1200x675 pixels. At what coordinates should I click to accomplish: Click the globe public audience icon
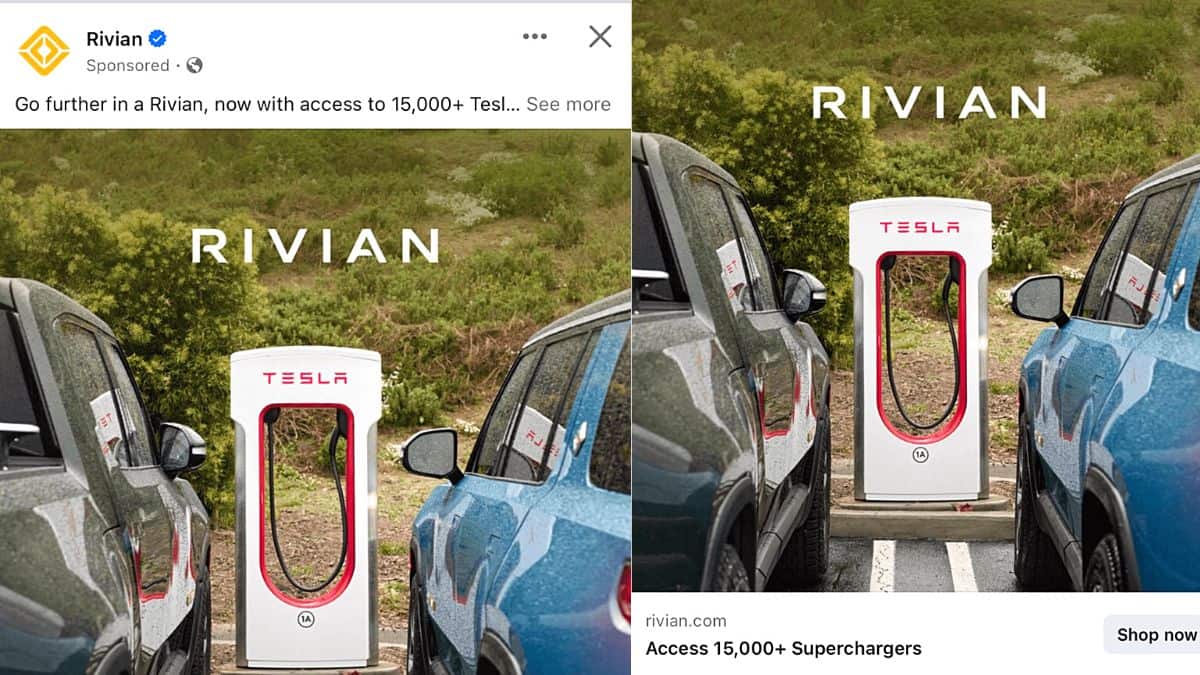194,65
